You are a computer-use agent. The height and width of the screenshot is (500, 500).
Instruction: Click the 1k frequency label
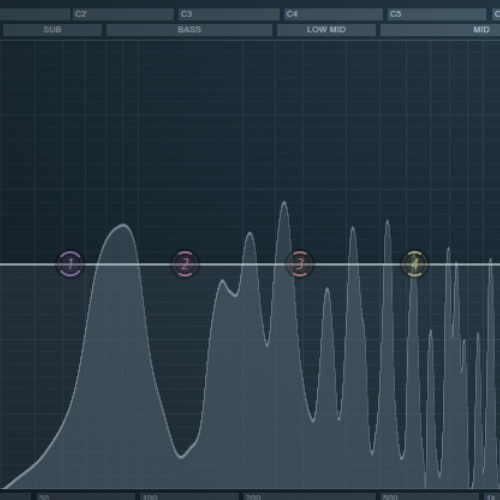pos(492,497)
